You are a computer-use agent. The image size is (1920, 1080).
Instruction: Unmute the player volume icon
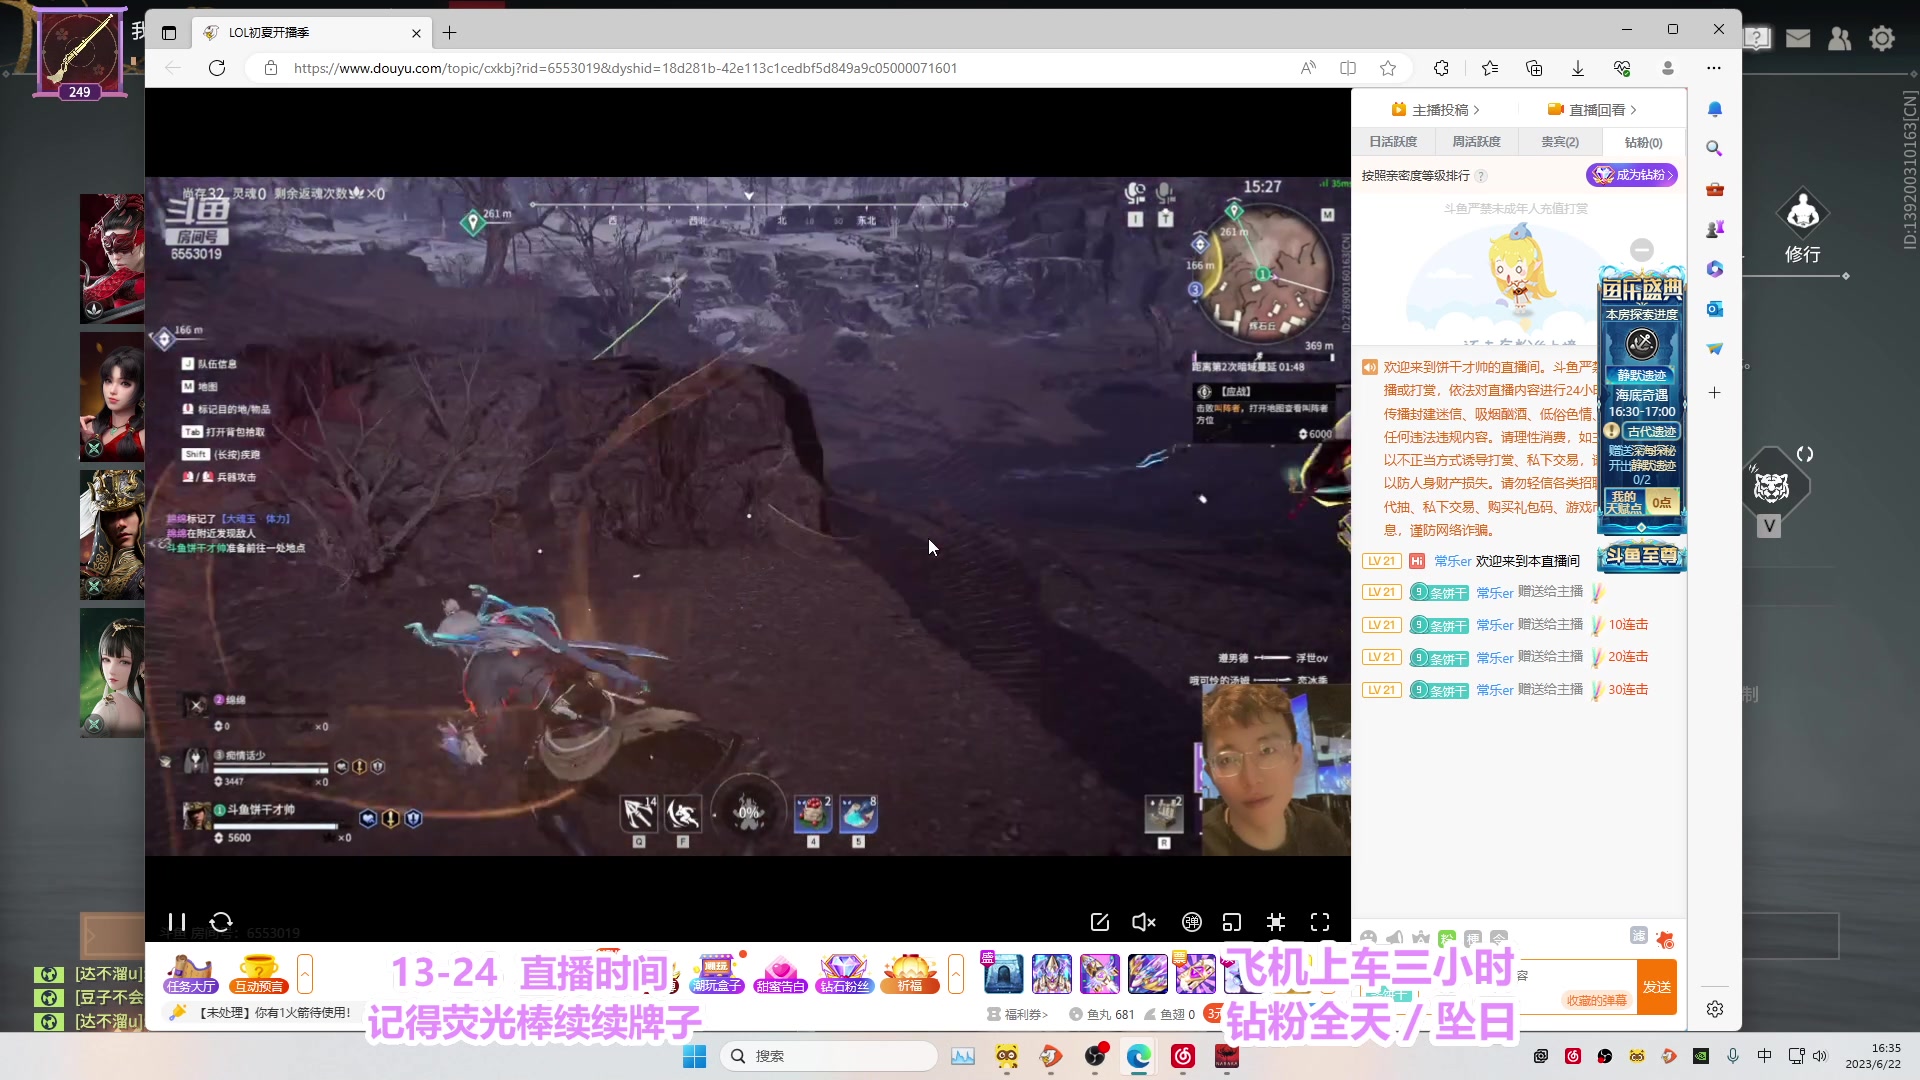1143,922
